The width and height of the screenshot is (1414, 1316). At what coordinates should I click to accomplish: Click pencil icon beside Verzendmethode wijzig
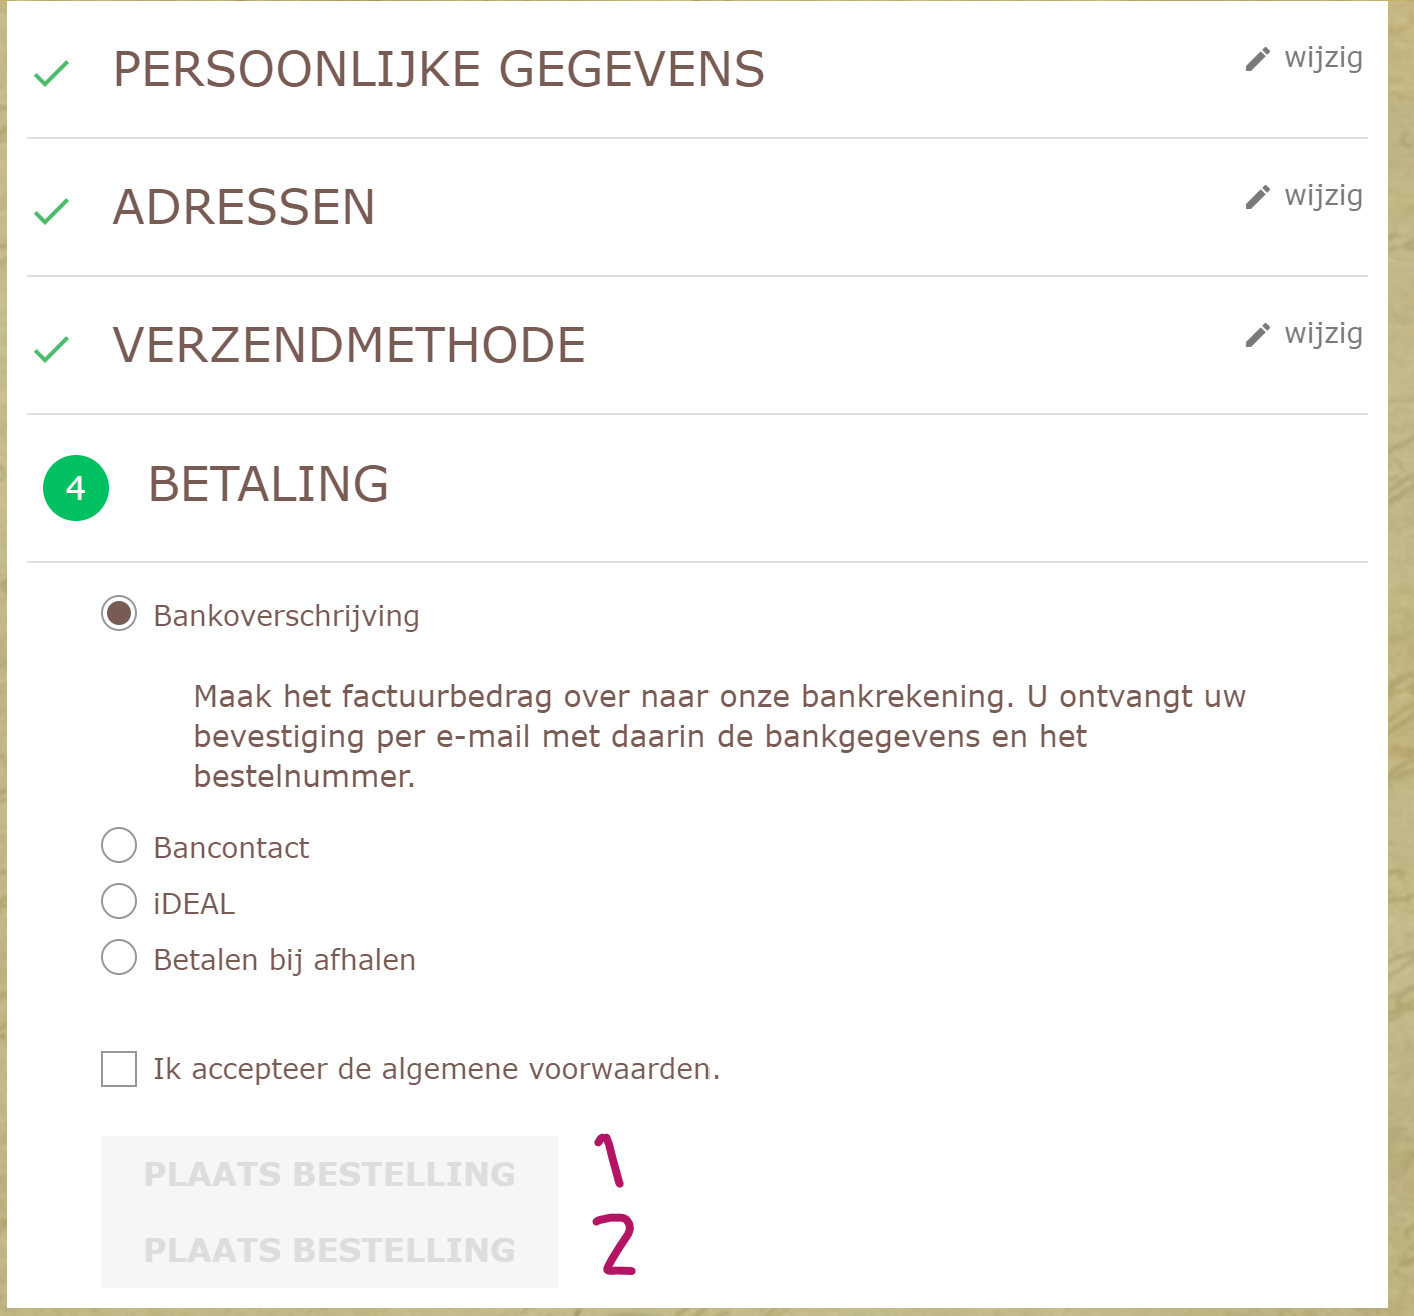[x=1257, y=336]
